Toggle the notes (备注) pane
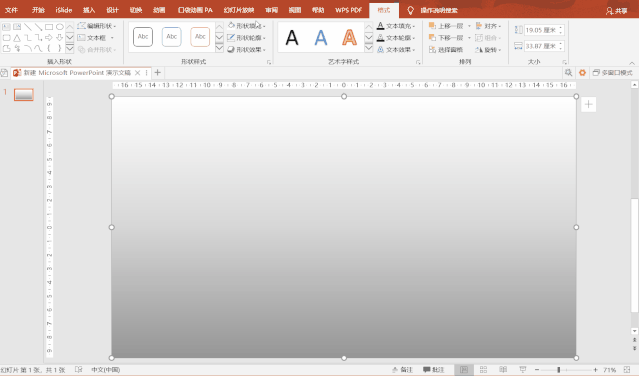The height and width of the screenshot is (376, 639). [402, 369]
